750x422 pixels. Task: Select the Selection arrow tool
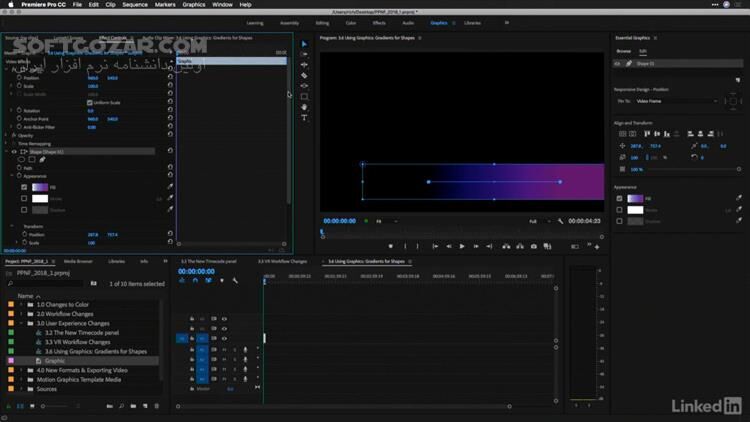(304, 44)
